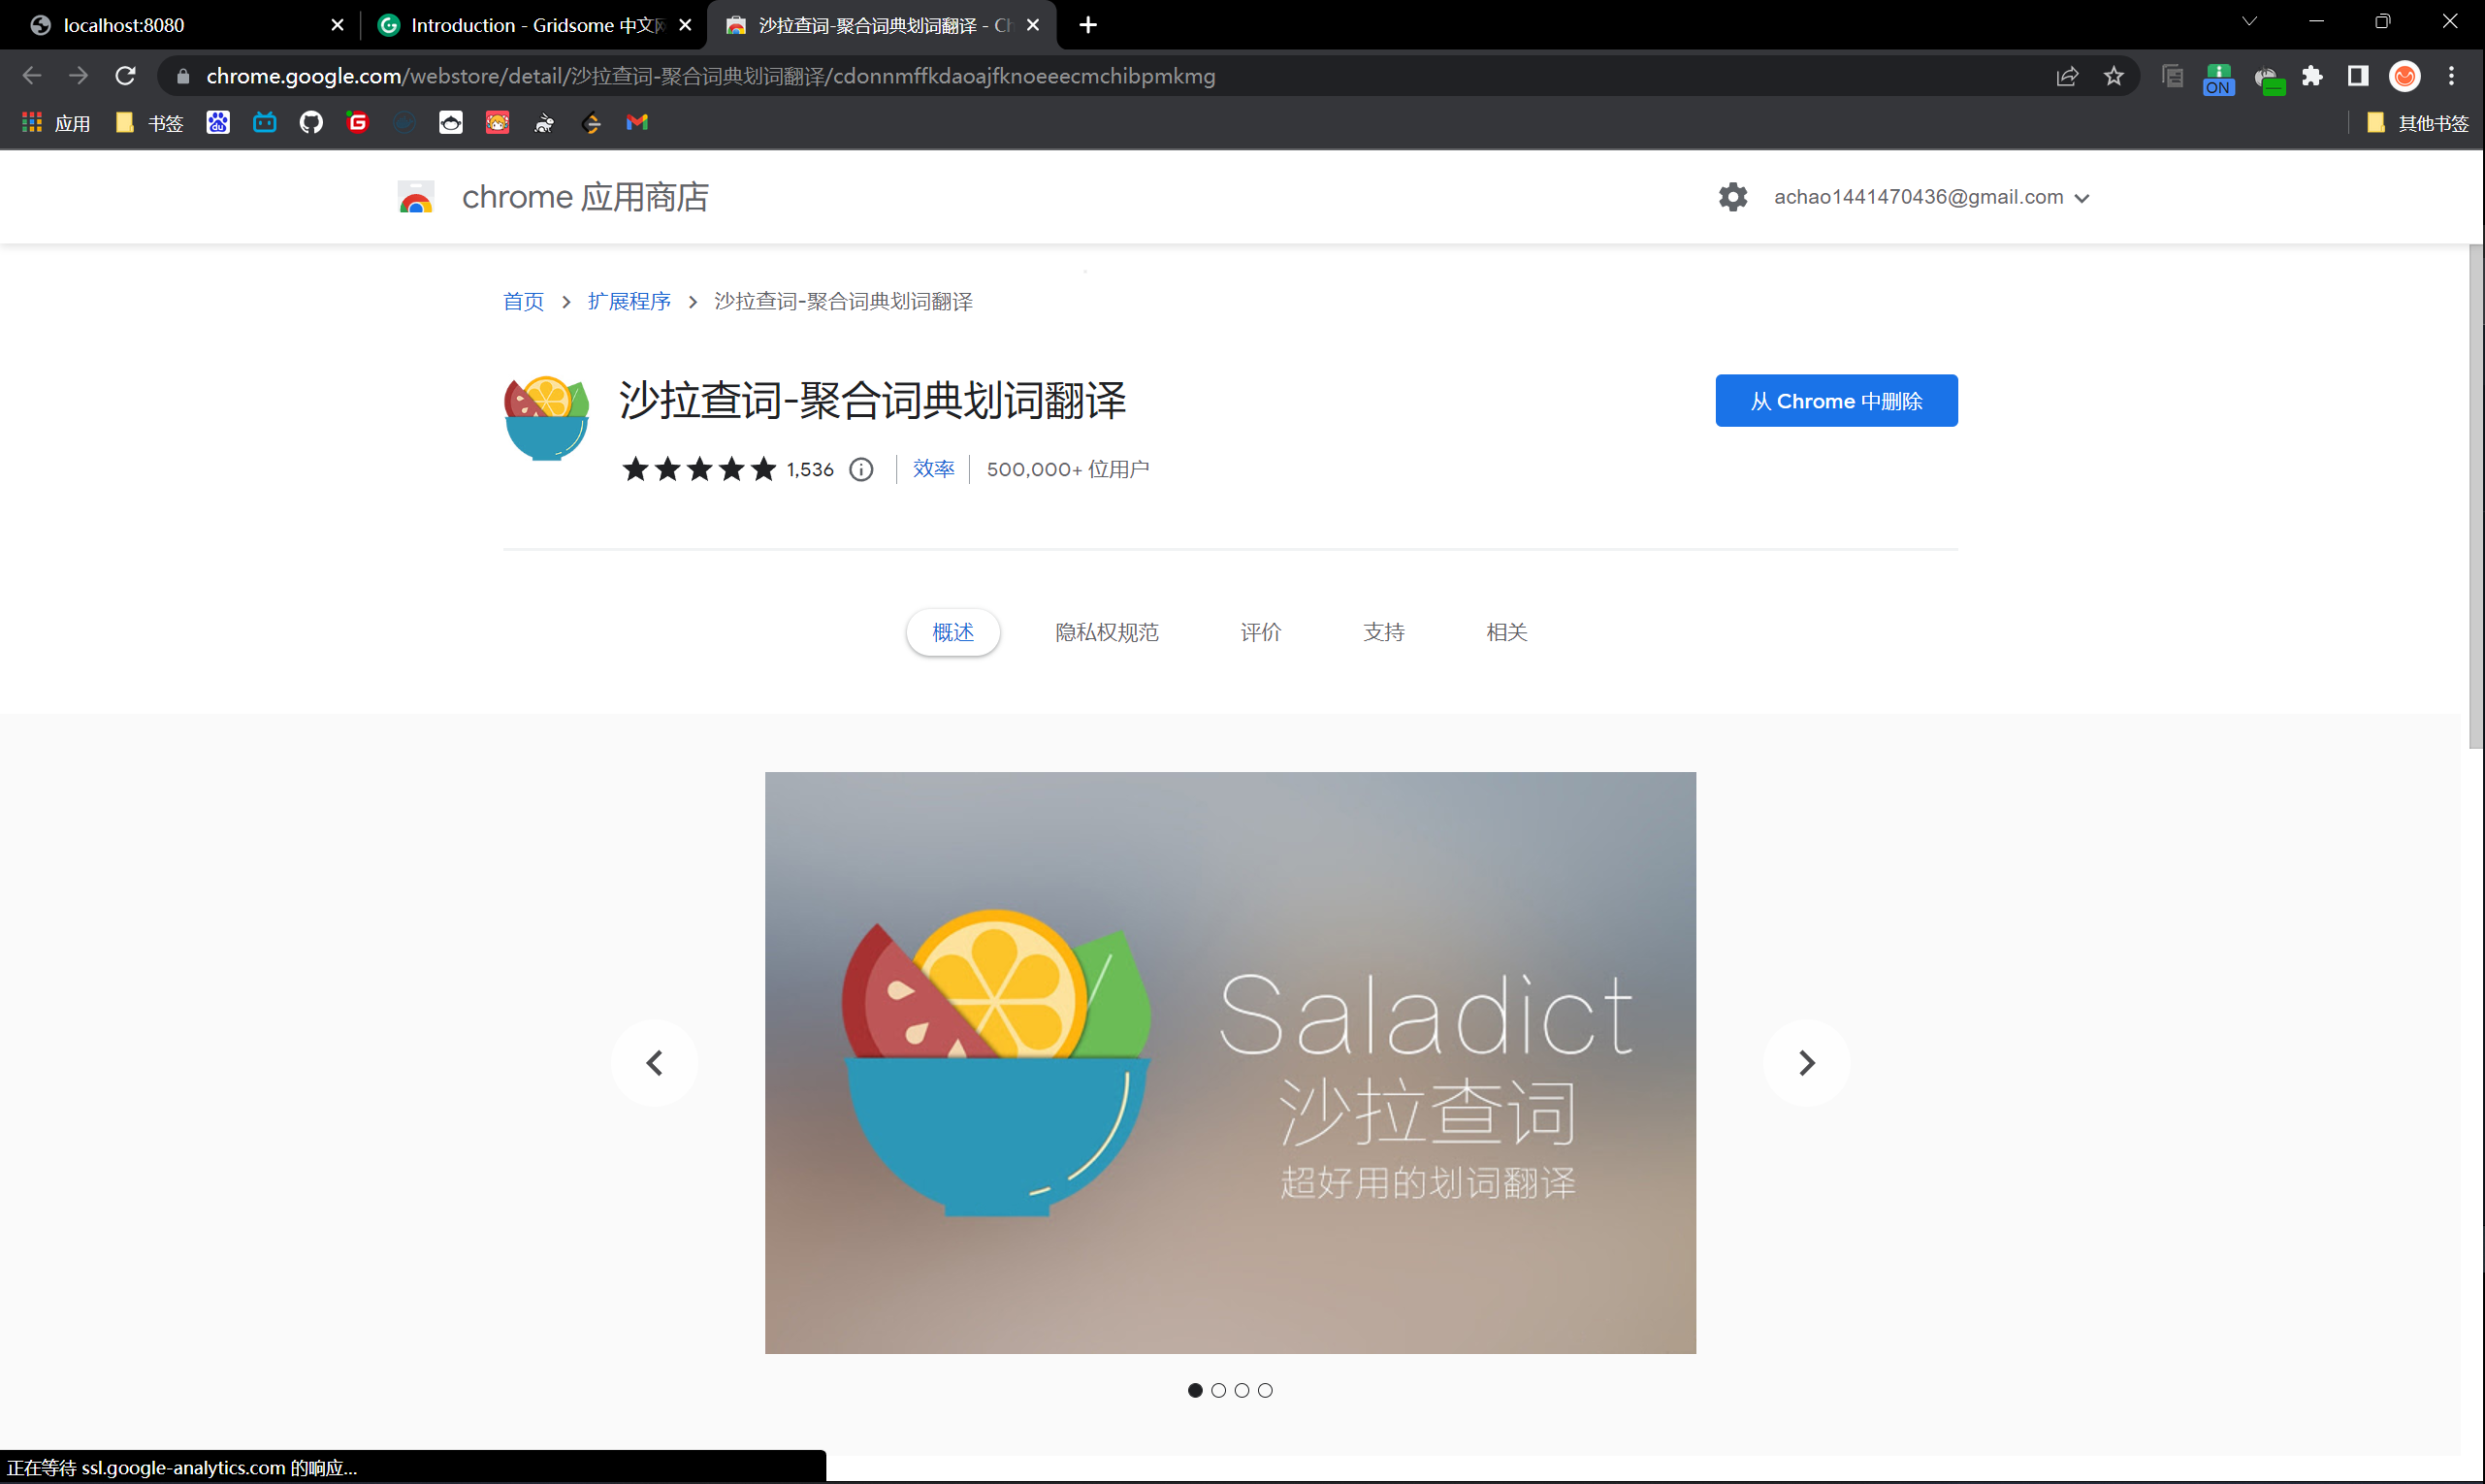Open Chrome Web Store settings gear

[1732, 197]
